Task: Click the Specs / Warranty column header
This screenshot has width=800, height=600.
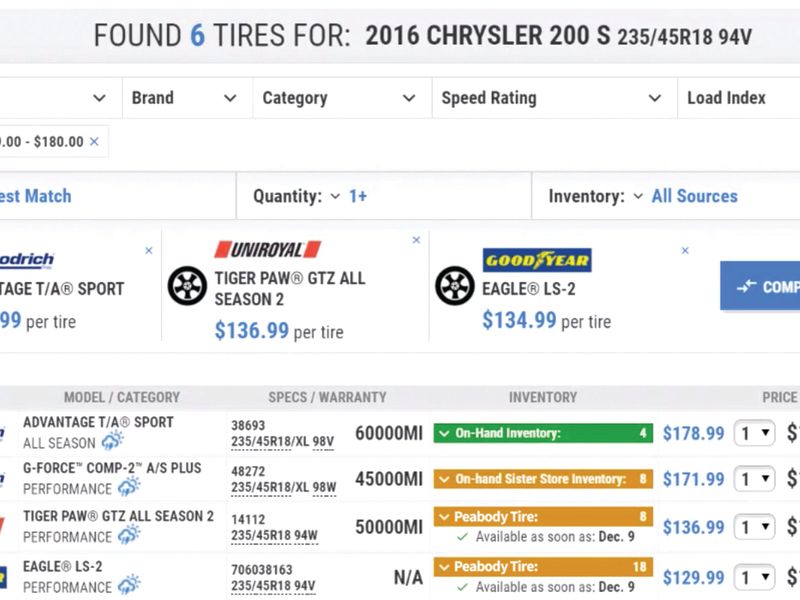Action: click(328, 397)
